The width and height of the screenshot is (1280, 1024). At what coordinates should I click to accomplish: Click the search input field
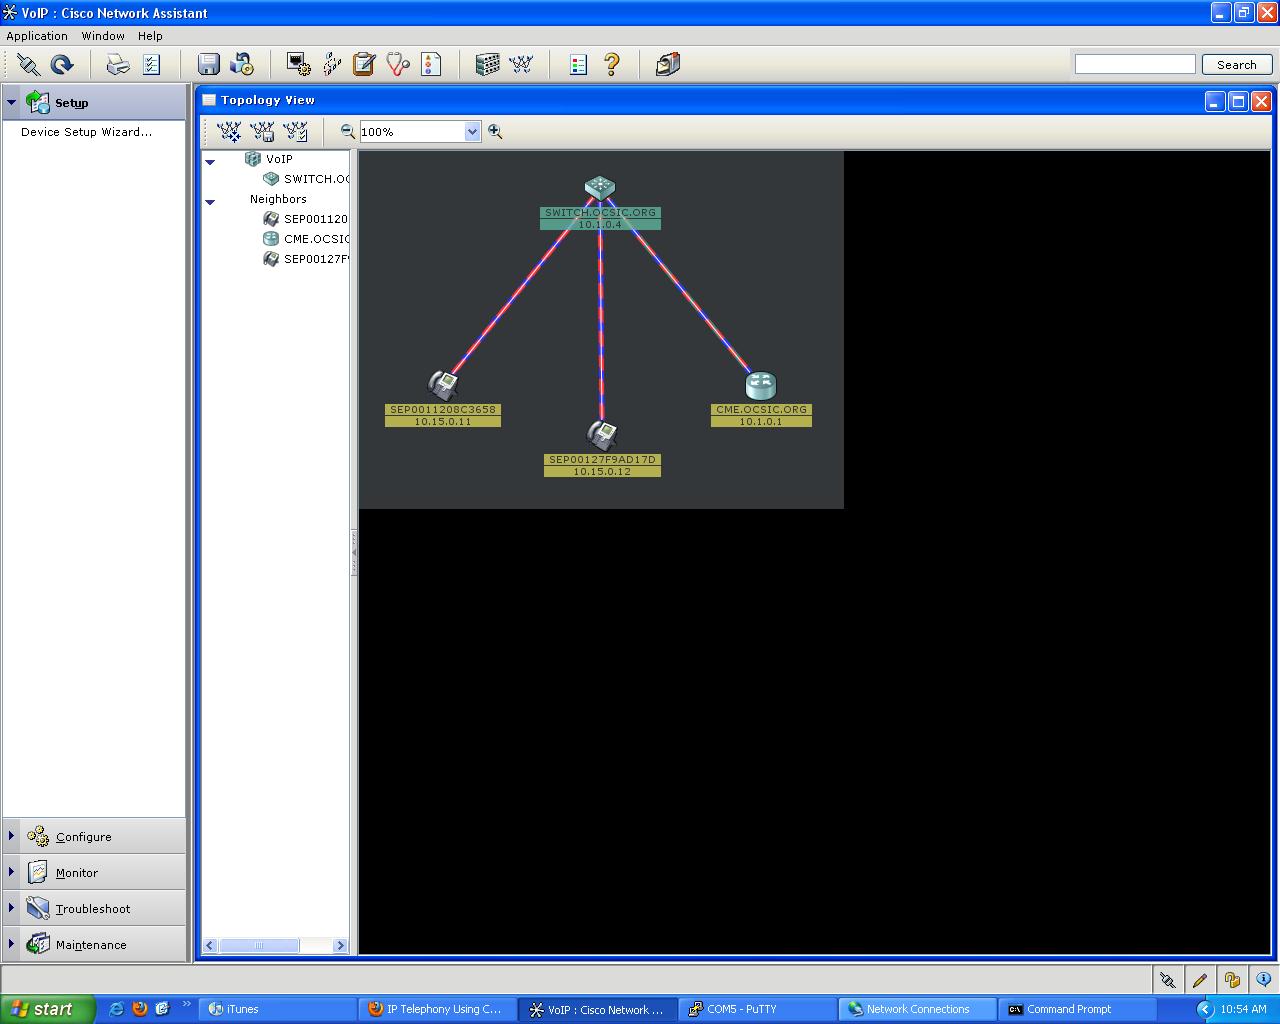(1135, 64)
